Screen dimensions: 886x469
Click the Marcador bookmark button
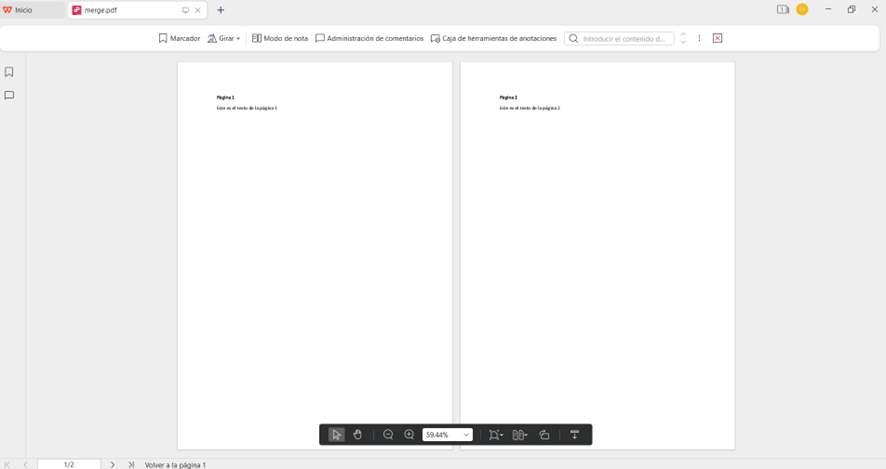pyautogui.click(x=179, y=38)
